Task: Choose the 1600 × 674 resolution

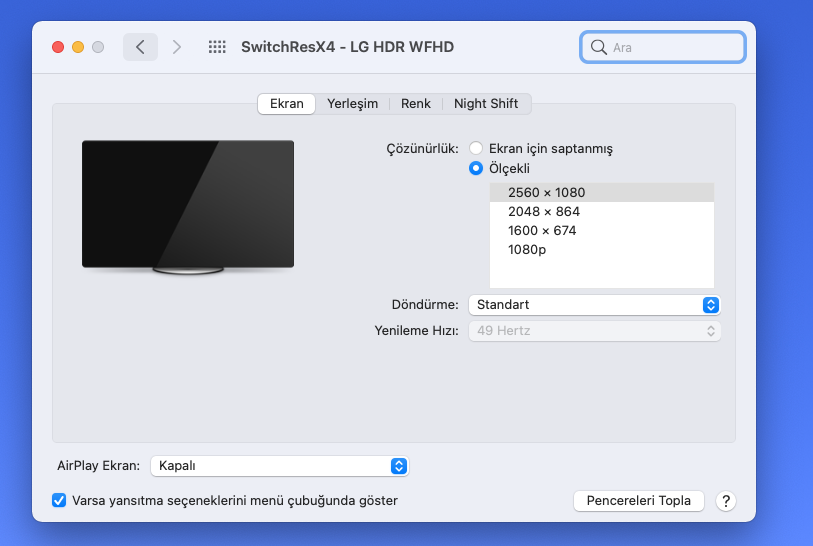Action: pos(601,231)
